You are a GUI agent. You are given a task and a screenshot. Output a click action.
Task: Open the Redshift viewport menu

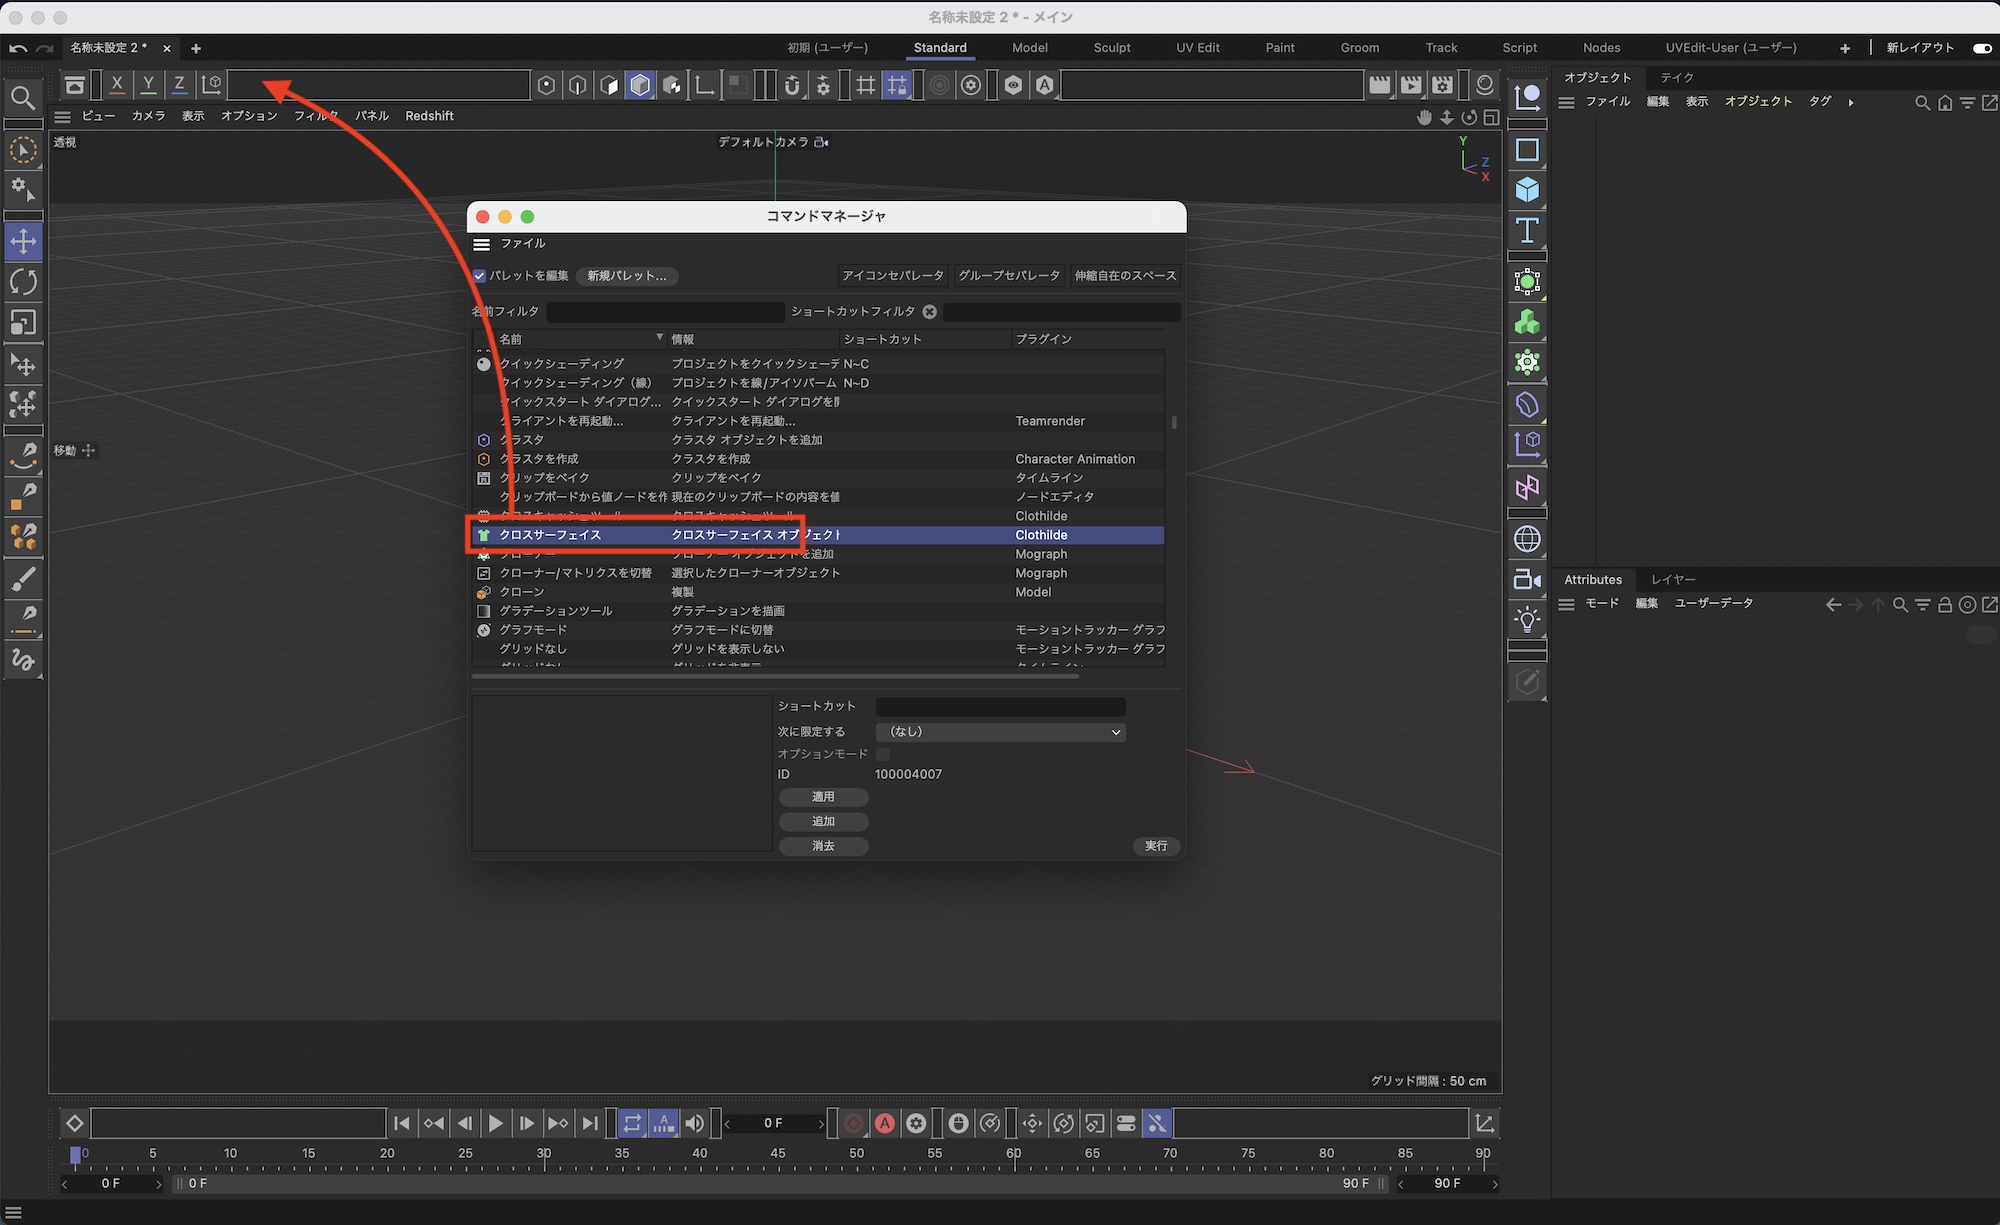[x=429, y=116]
